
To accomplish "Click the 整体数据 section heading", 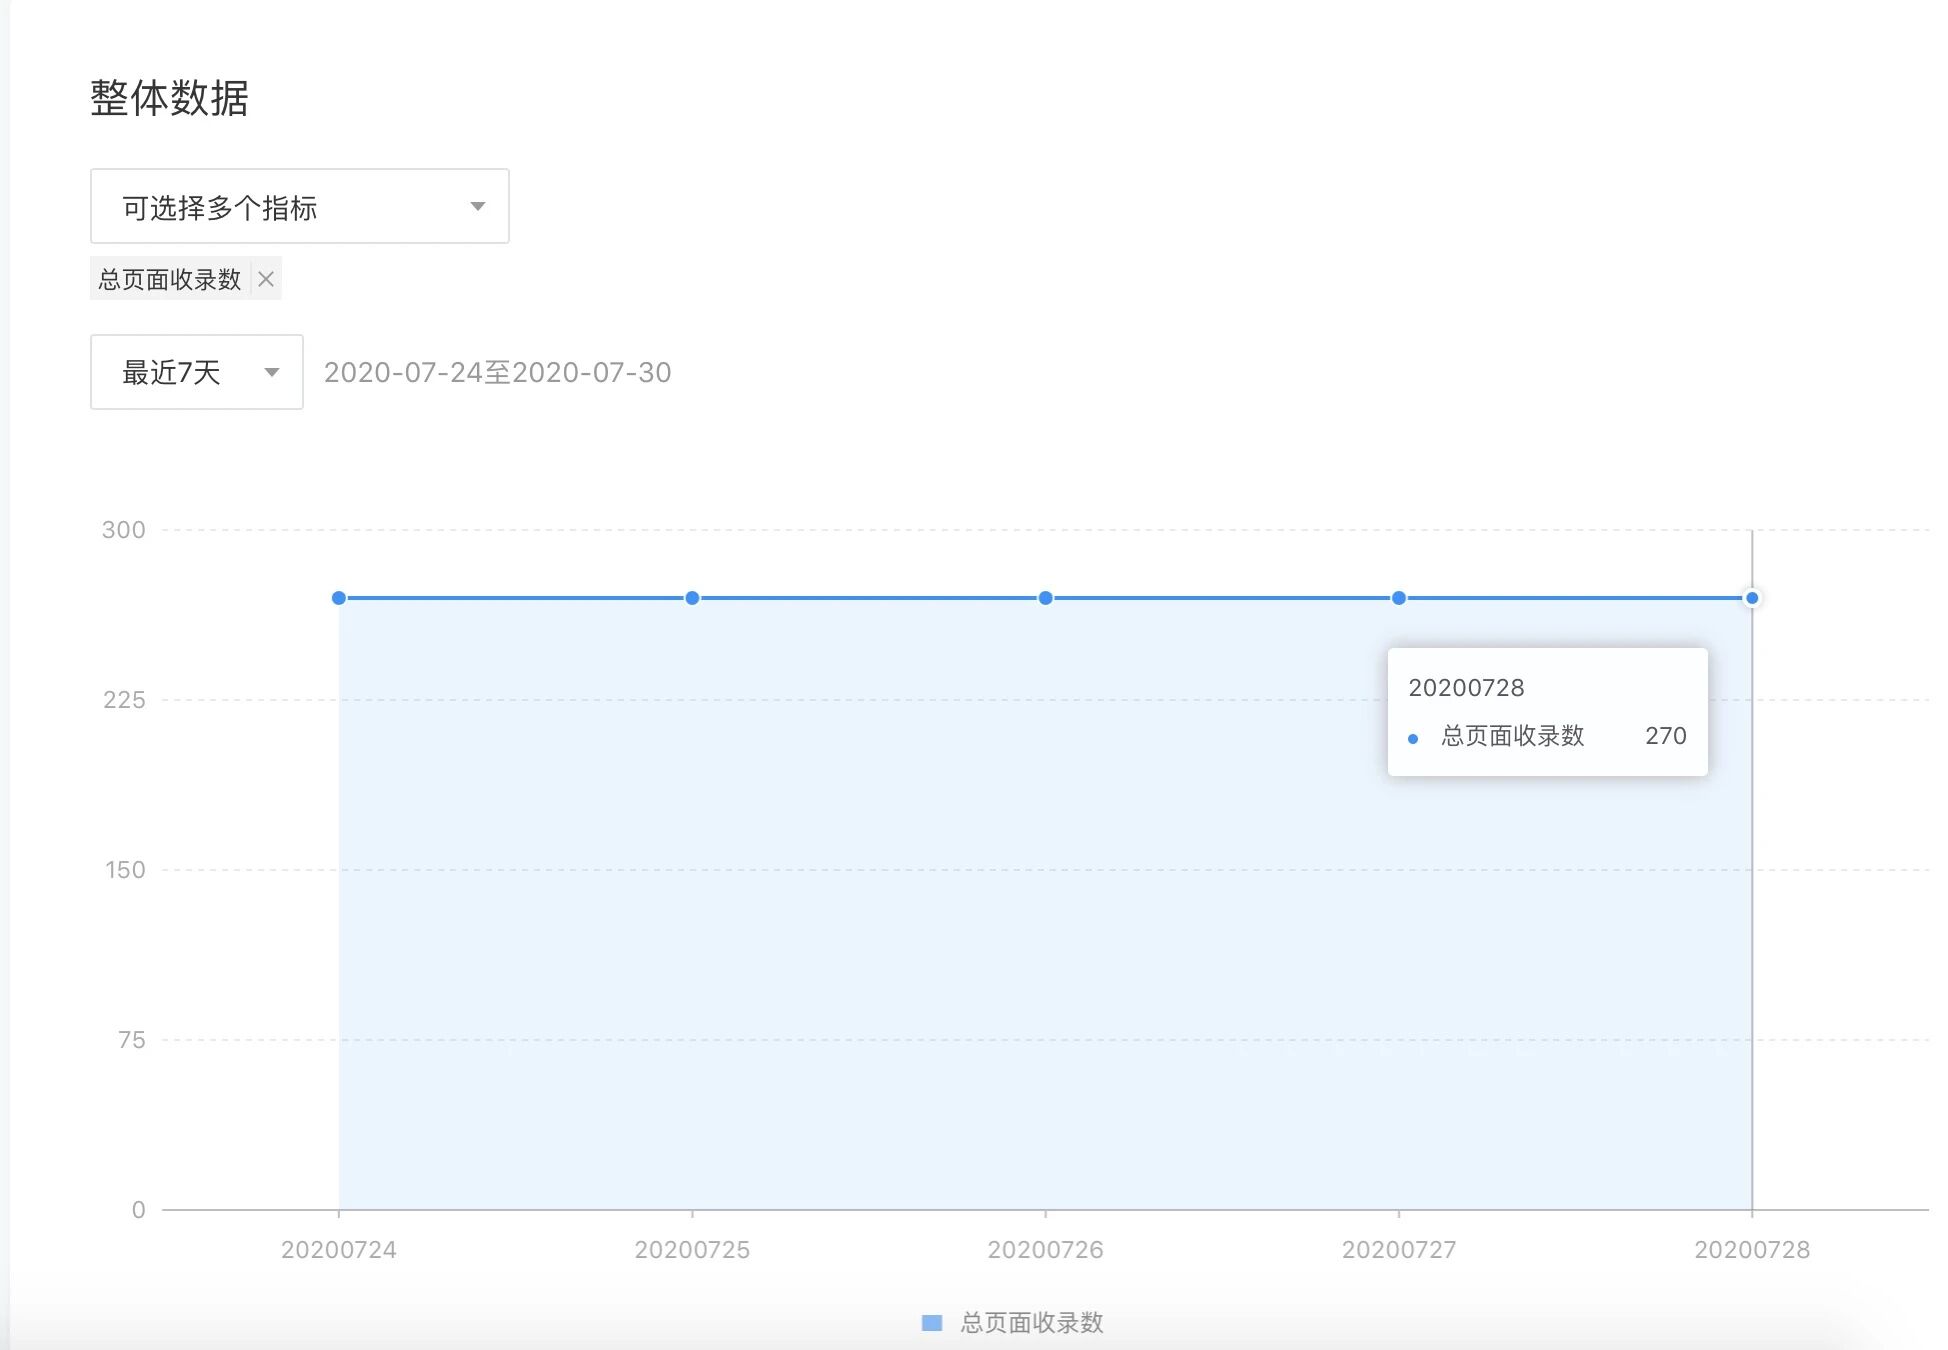I will [x=169, y=98].
